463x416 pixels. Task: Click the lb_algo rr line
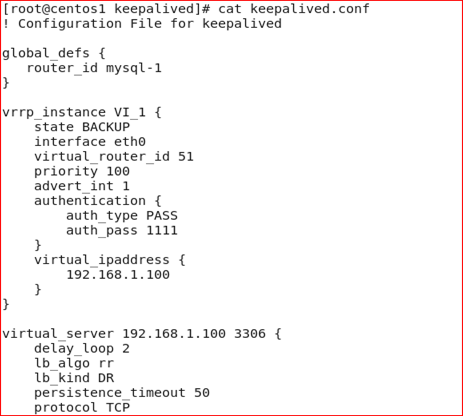click(74, 363)
